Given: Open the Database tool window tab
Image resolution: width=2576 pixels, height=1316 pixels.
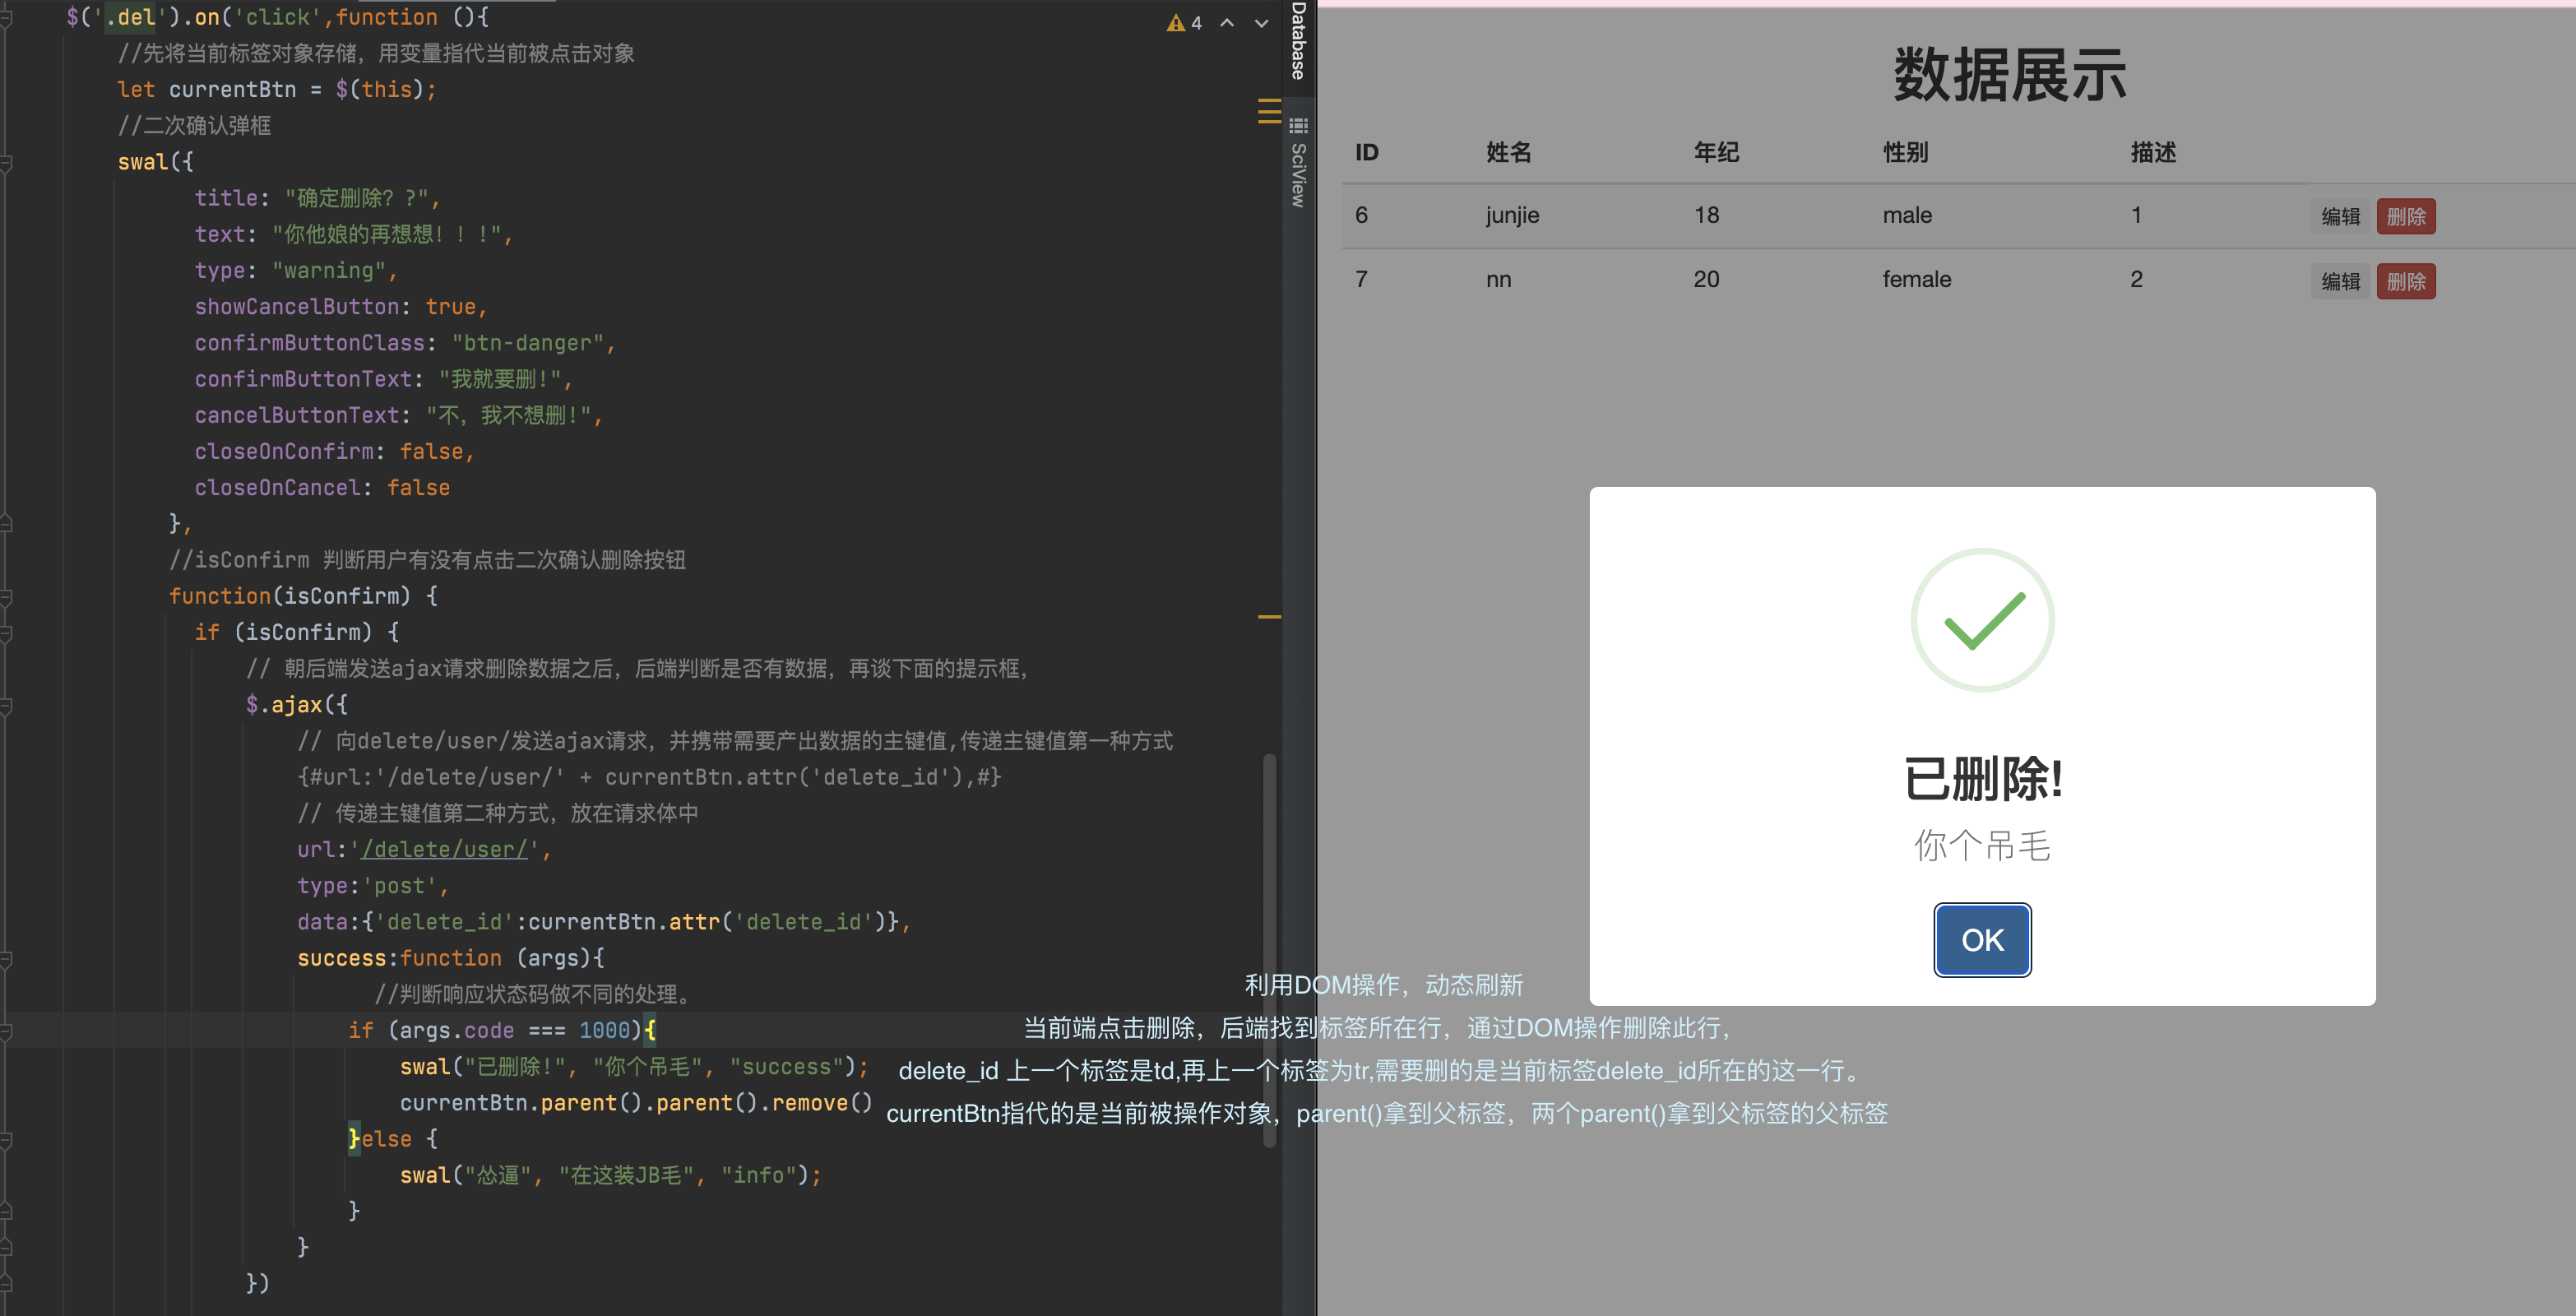Looking at the screenshot, I should (1298, 40).
